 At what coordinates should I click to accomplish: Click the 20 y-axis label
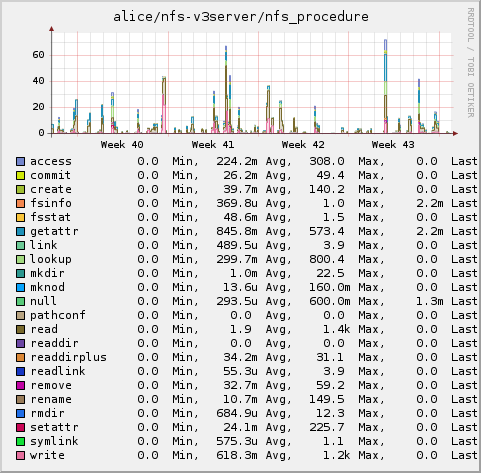pos(38,107)
